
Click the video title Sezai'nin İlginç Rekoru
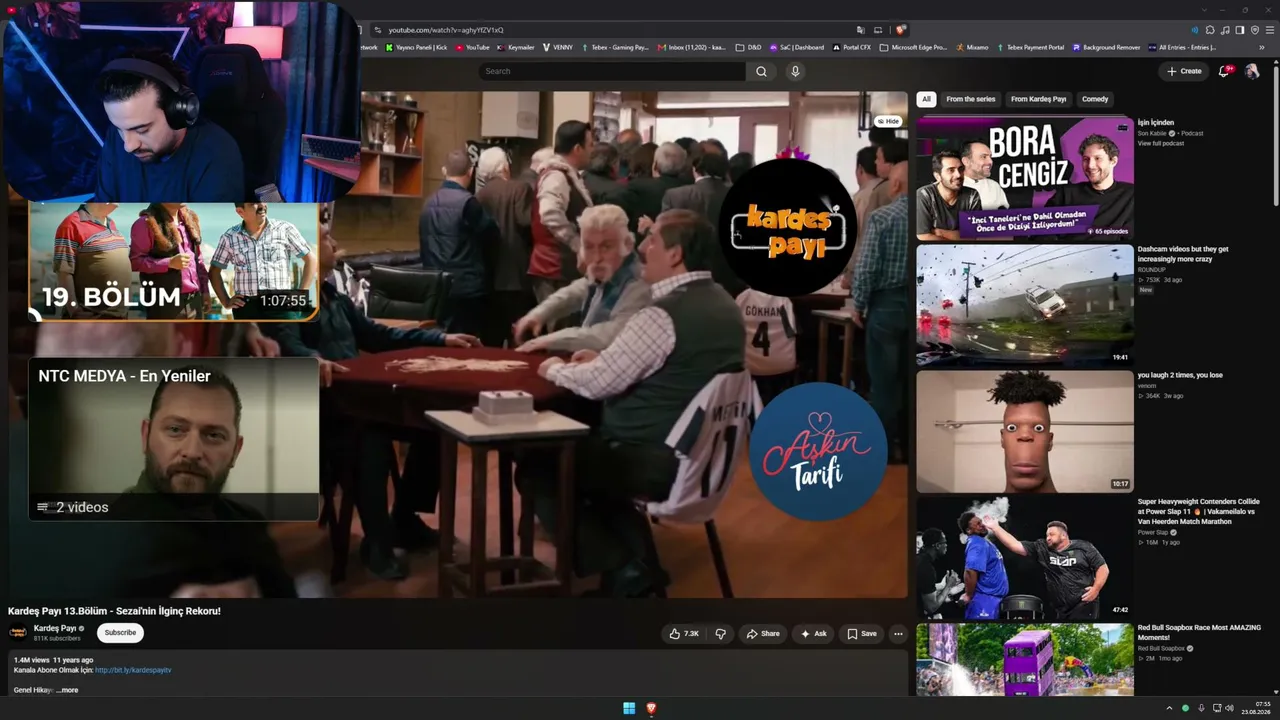(x=114, y=611)
